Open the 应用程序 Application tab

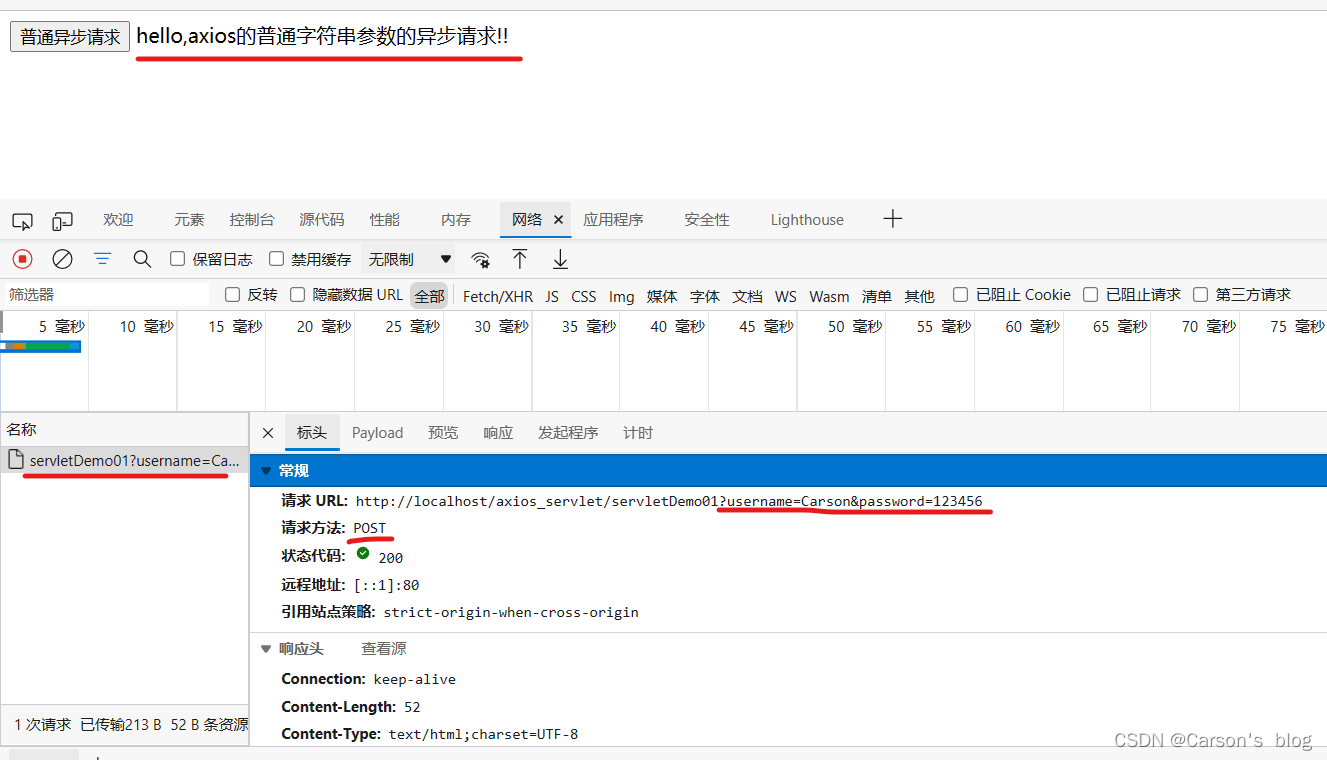[613, 220]
